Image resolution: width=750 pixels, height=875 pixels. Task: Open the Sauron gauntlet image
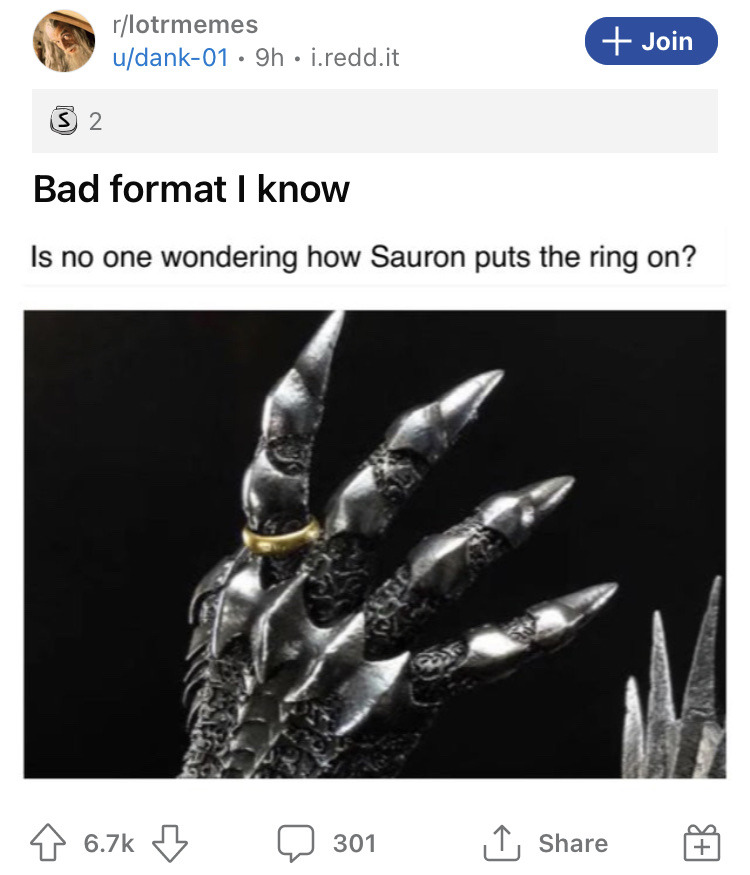point(375,544)
